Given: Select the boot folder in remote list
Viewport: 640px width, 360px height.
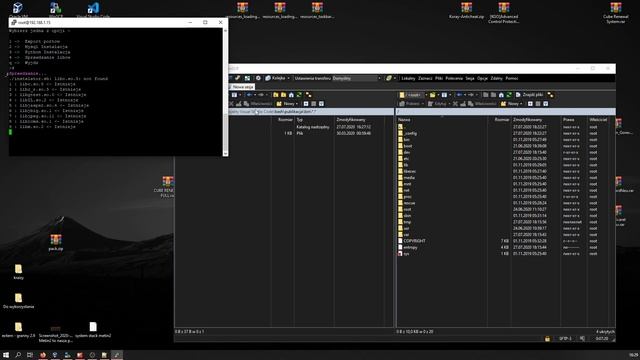Looking at the screenshot, I should 407,146.
